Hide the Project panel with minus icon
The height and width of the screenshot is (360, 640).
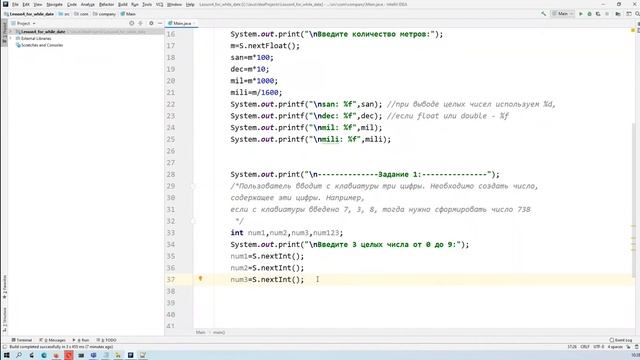[x=160, y=23]
